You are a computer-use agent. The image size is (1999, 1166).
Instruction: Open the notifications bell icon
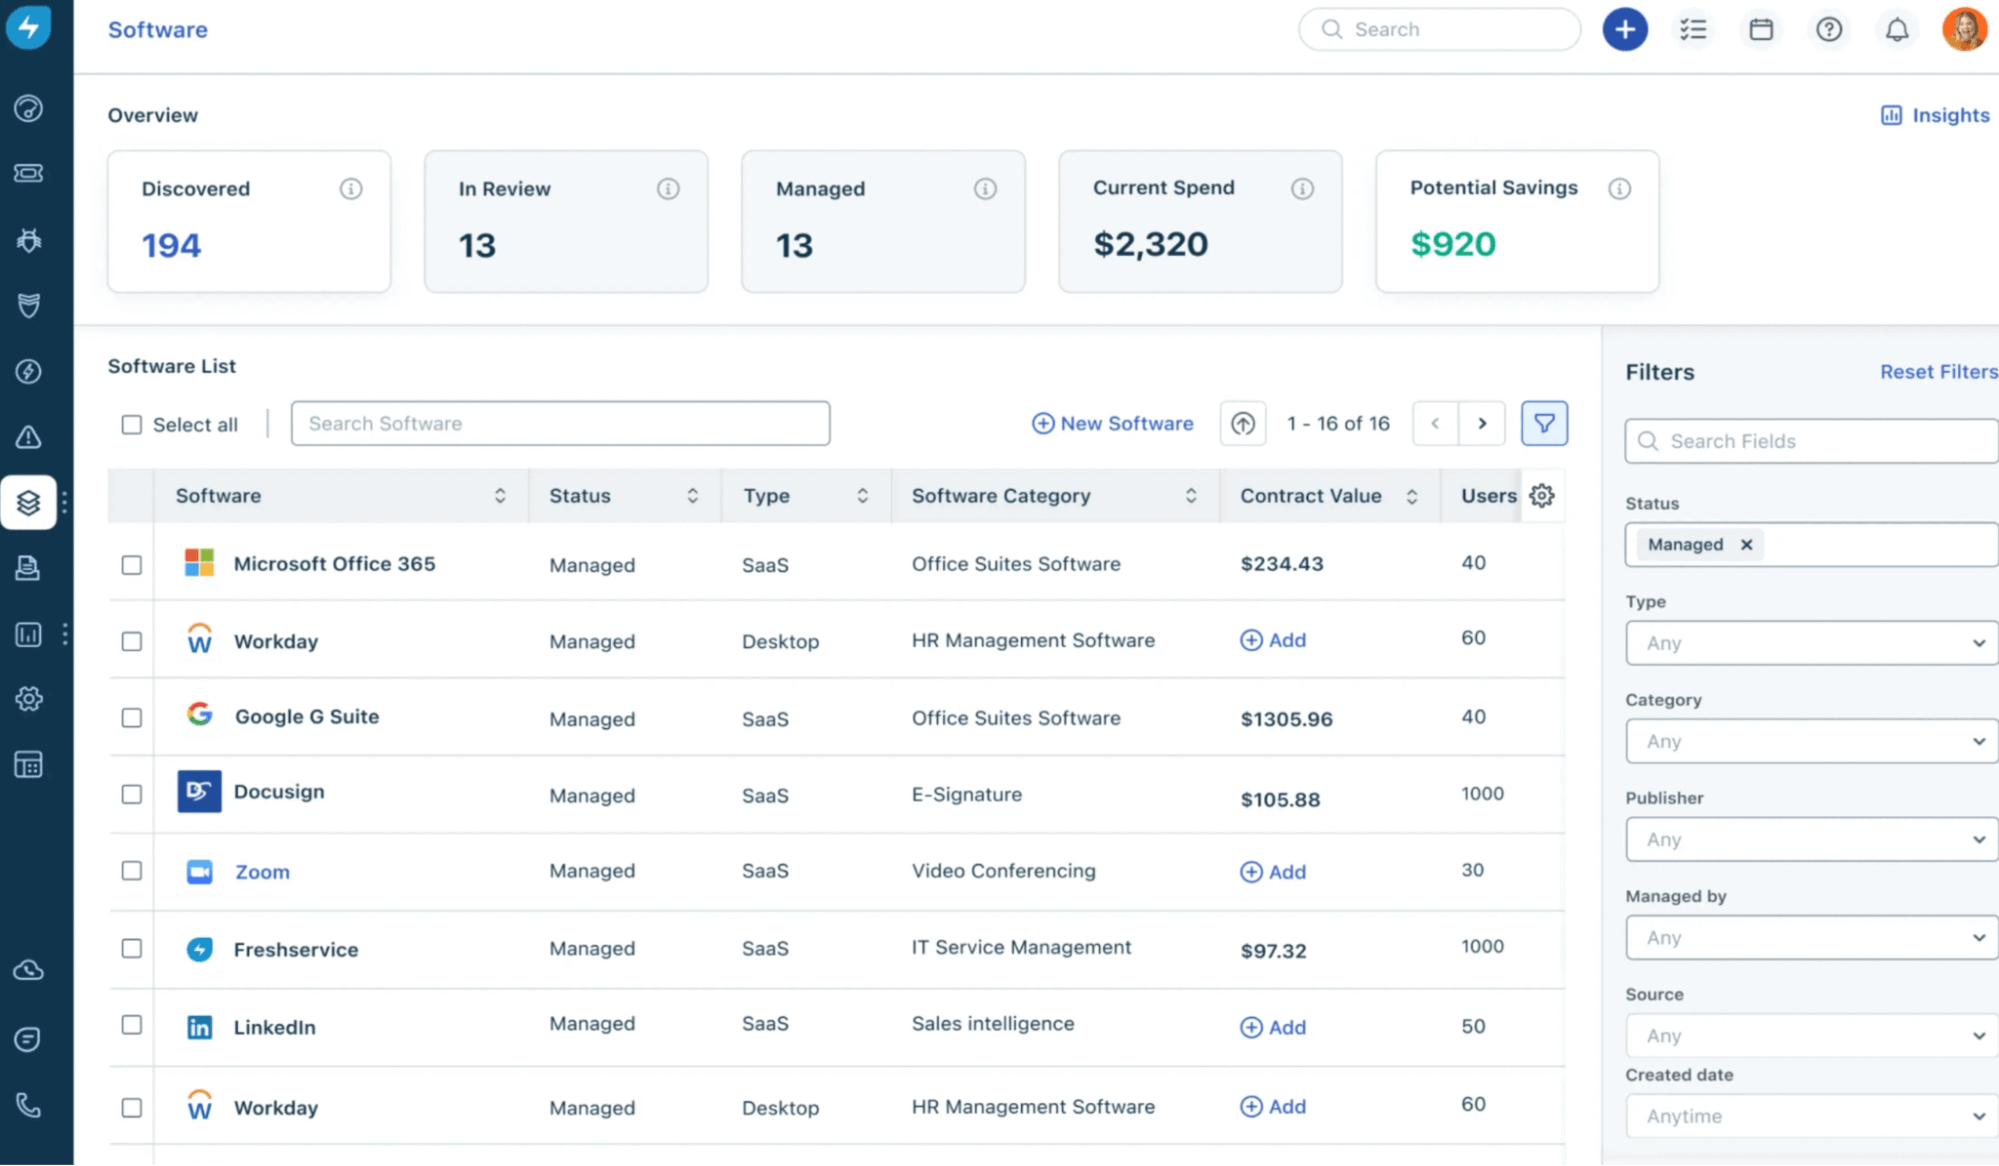(1897, 29)
